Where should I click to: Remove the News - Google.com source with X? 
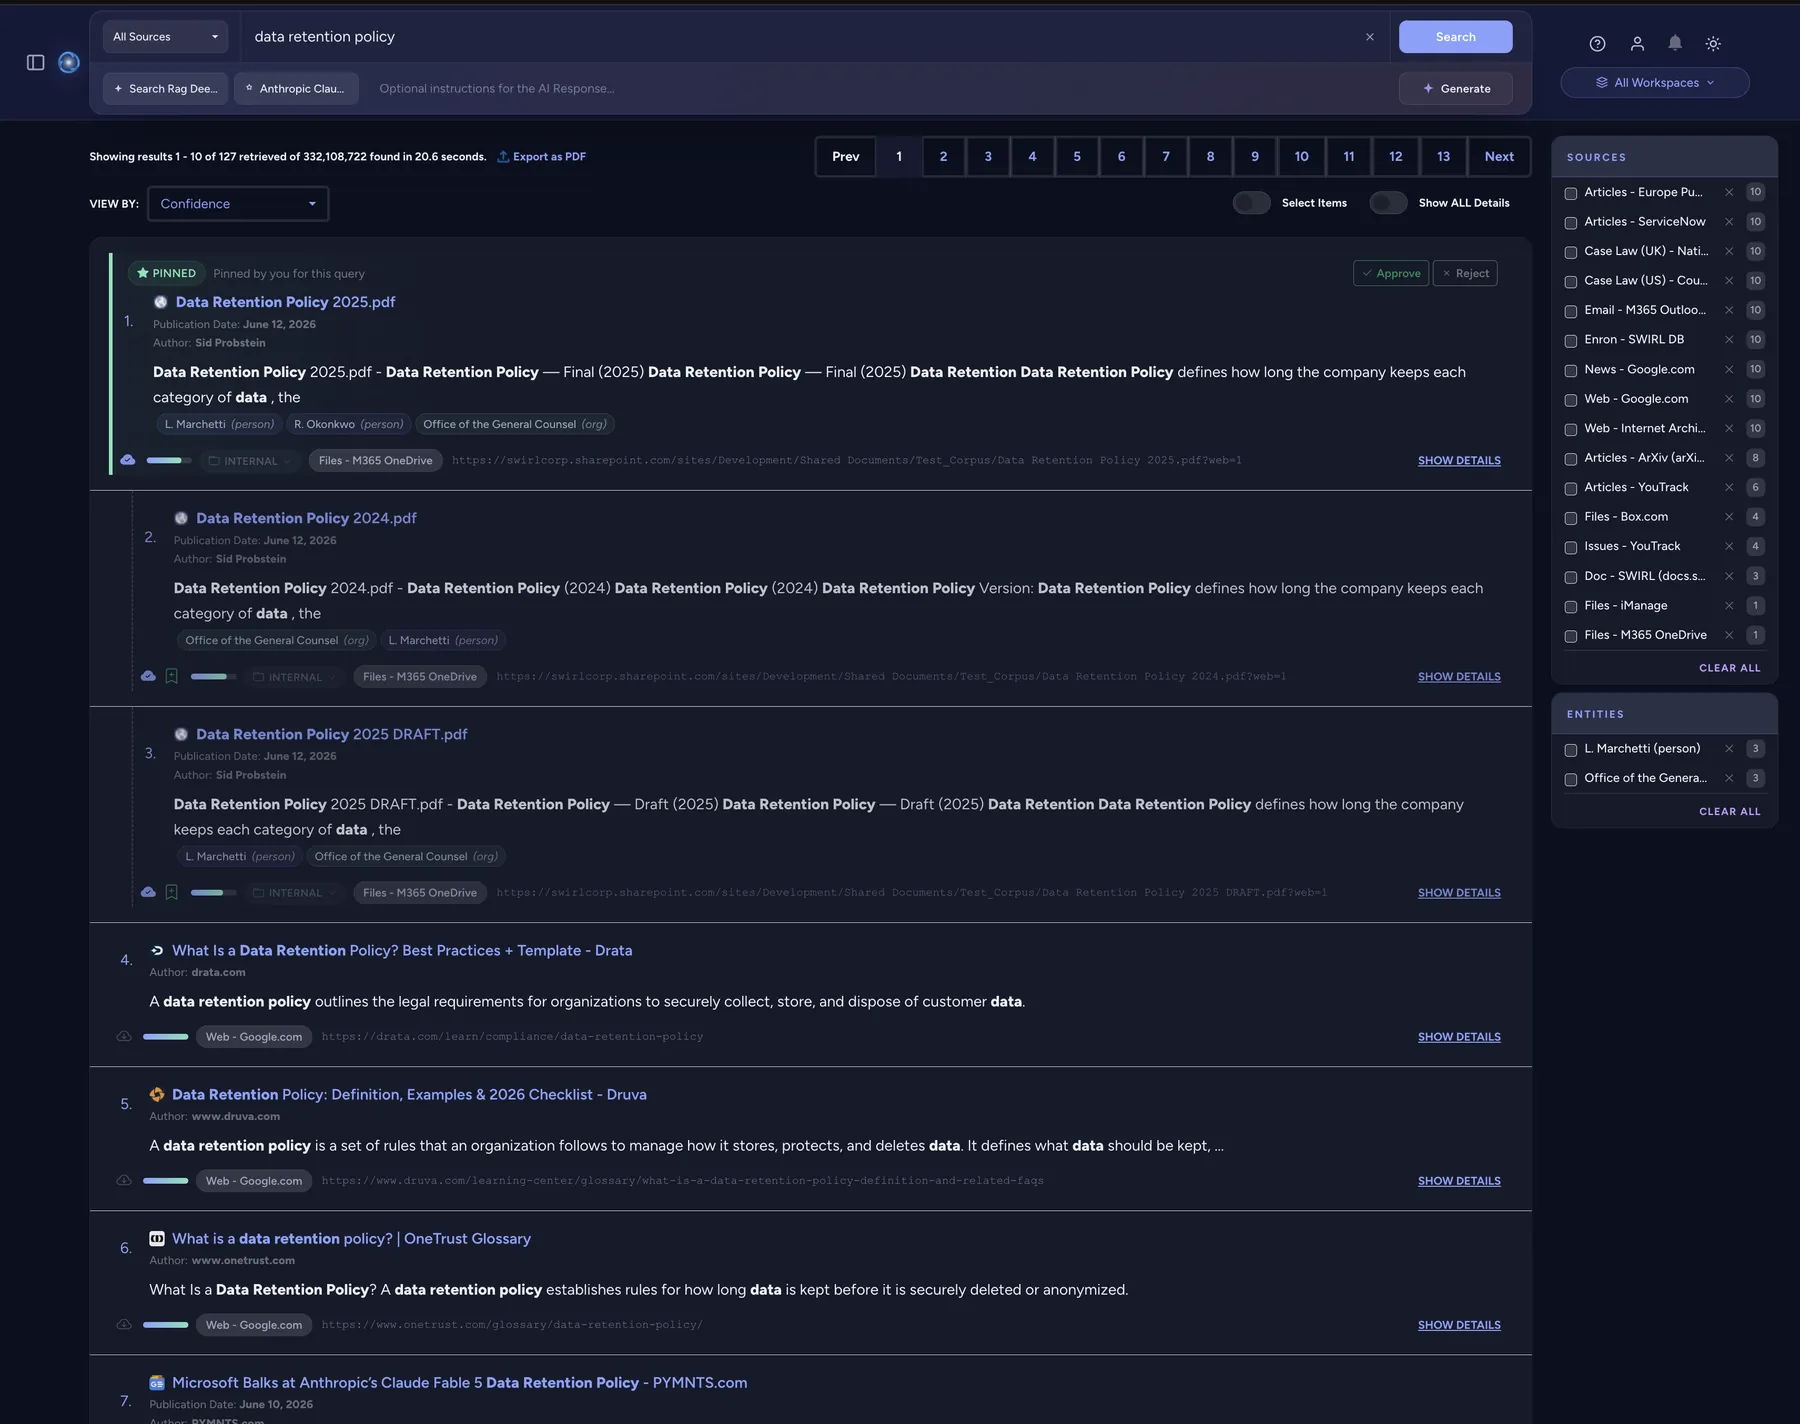click(x=1729, y=369)
